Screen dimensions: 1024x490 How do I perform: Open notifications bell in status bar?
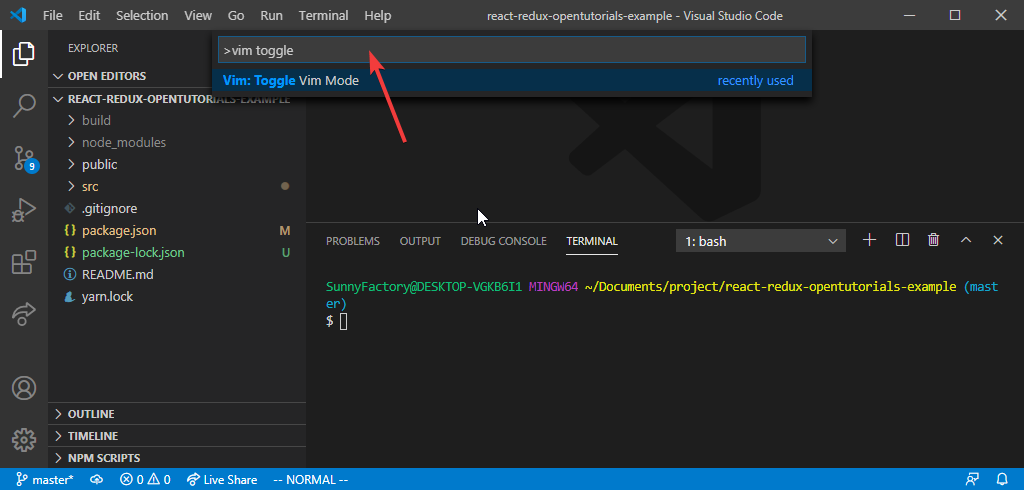1002,480
